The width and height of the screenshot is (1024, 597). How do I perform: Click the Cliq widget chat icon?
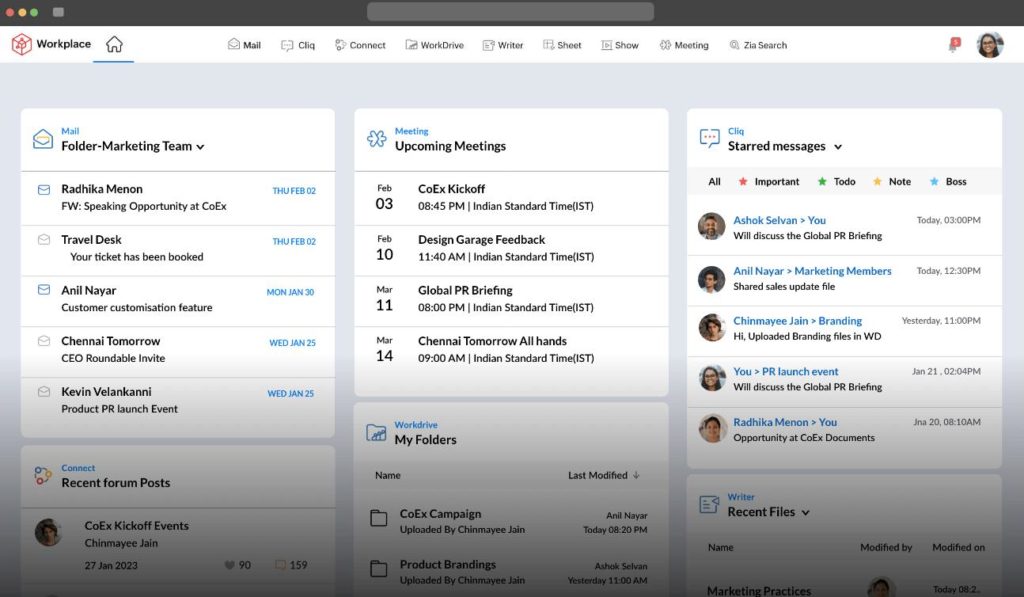coord(710,138)
